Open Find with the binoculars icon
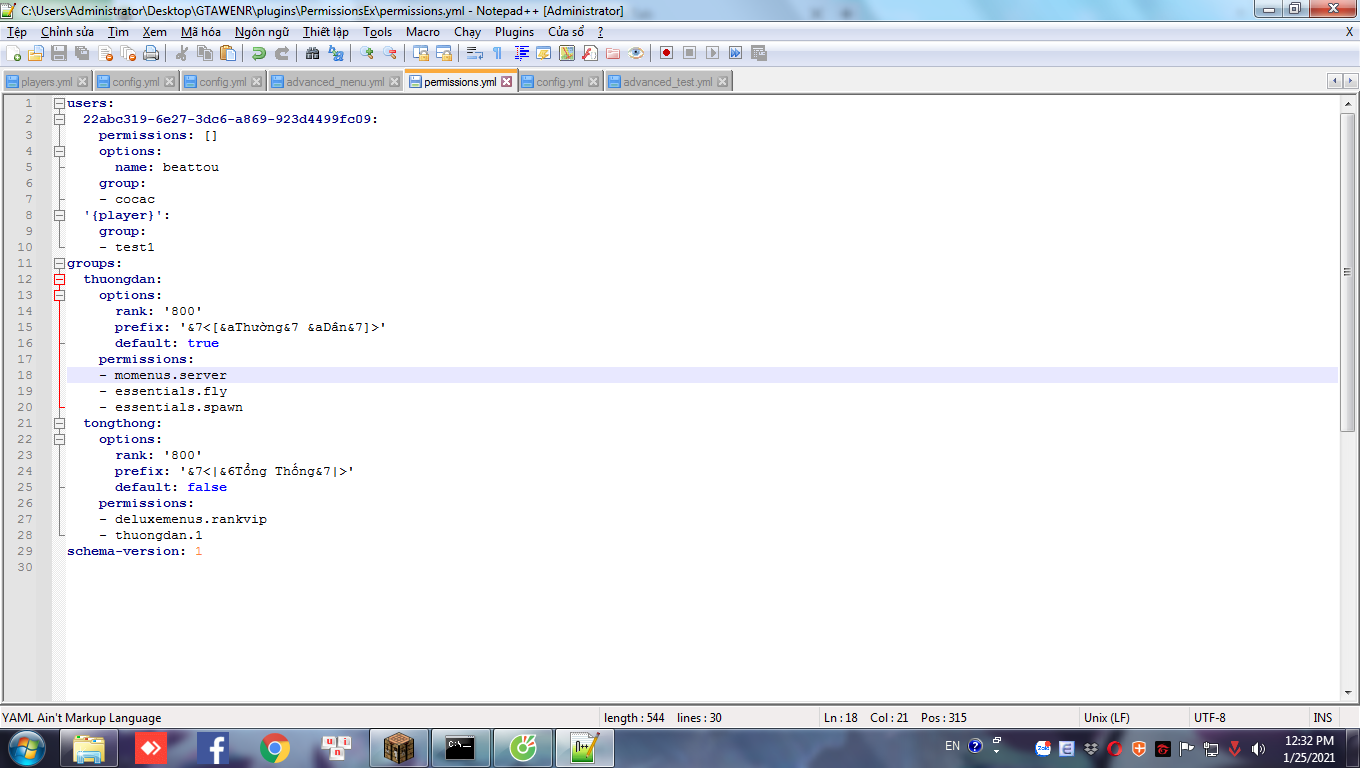The width and height of the screenshot is (1360, 768). (313, 53)
